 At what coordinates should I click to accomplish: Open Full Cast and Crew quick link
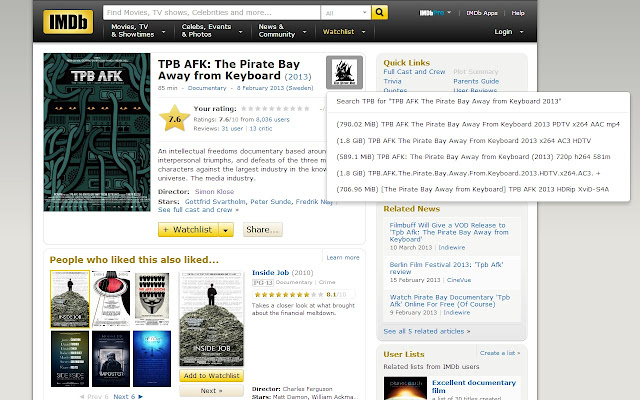[x=414, y=72]
